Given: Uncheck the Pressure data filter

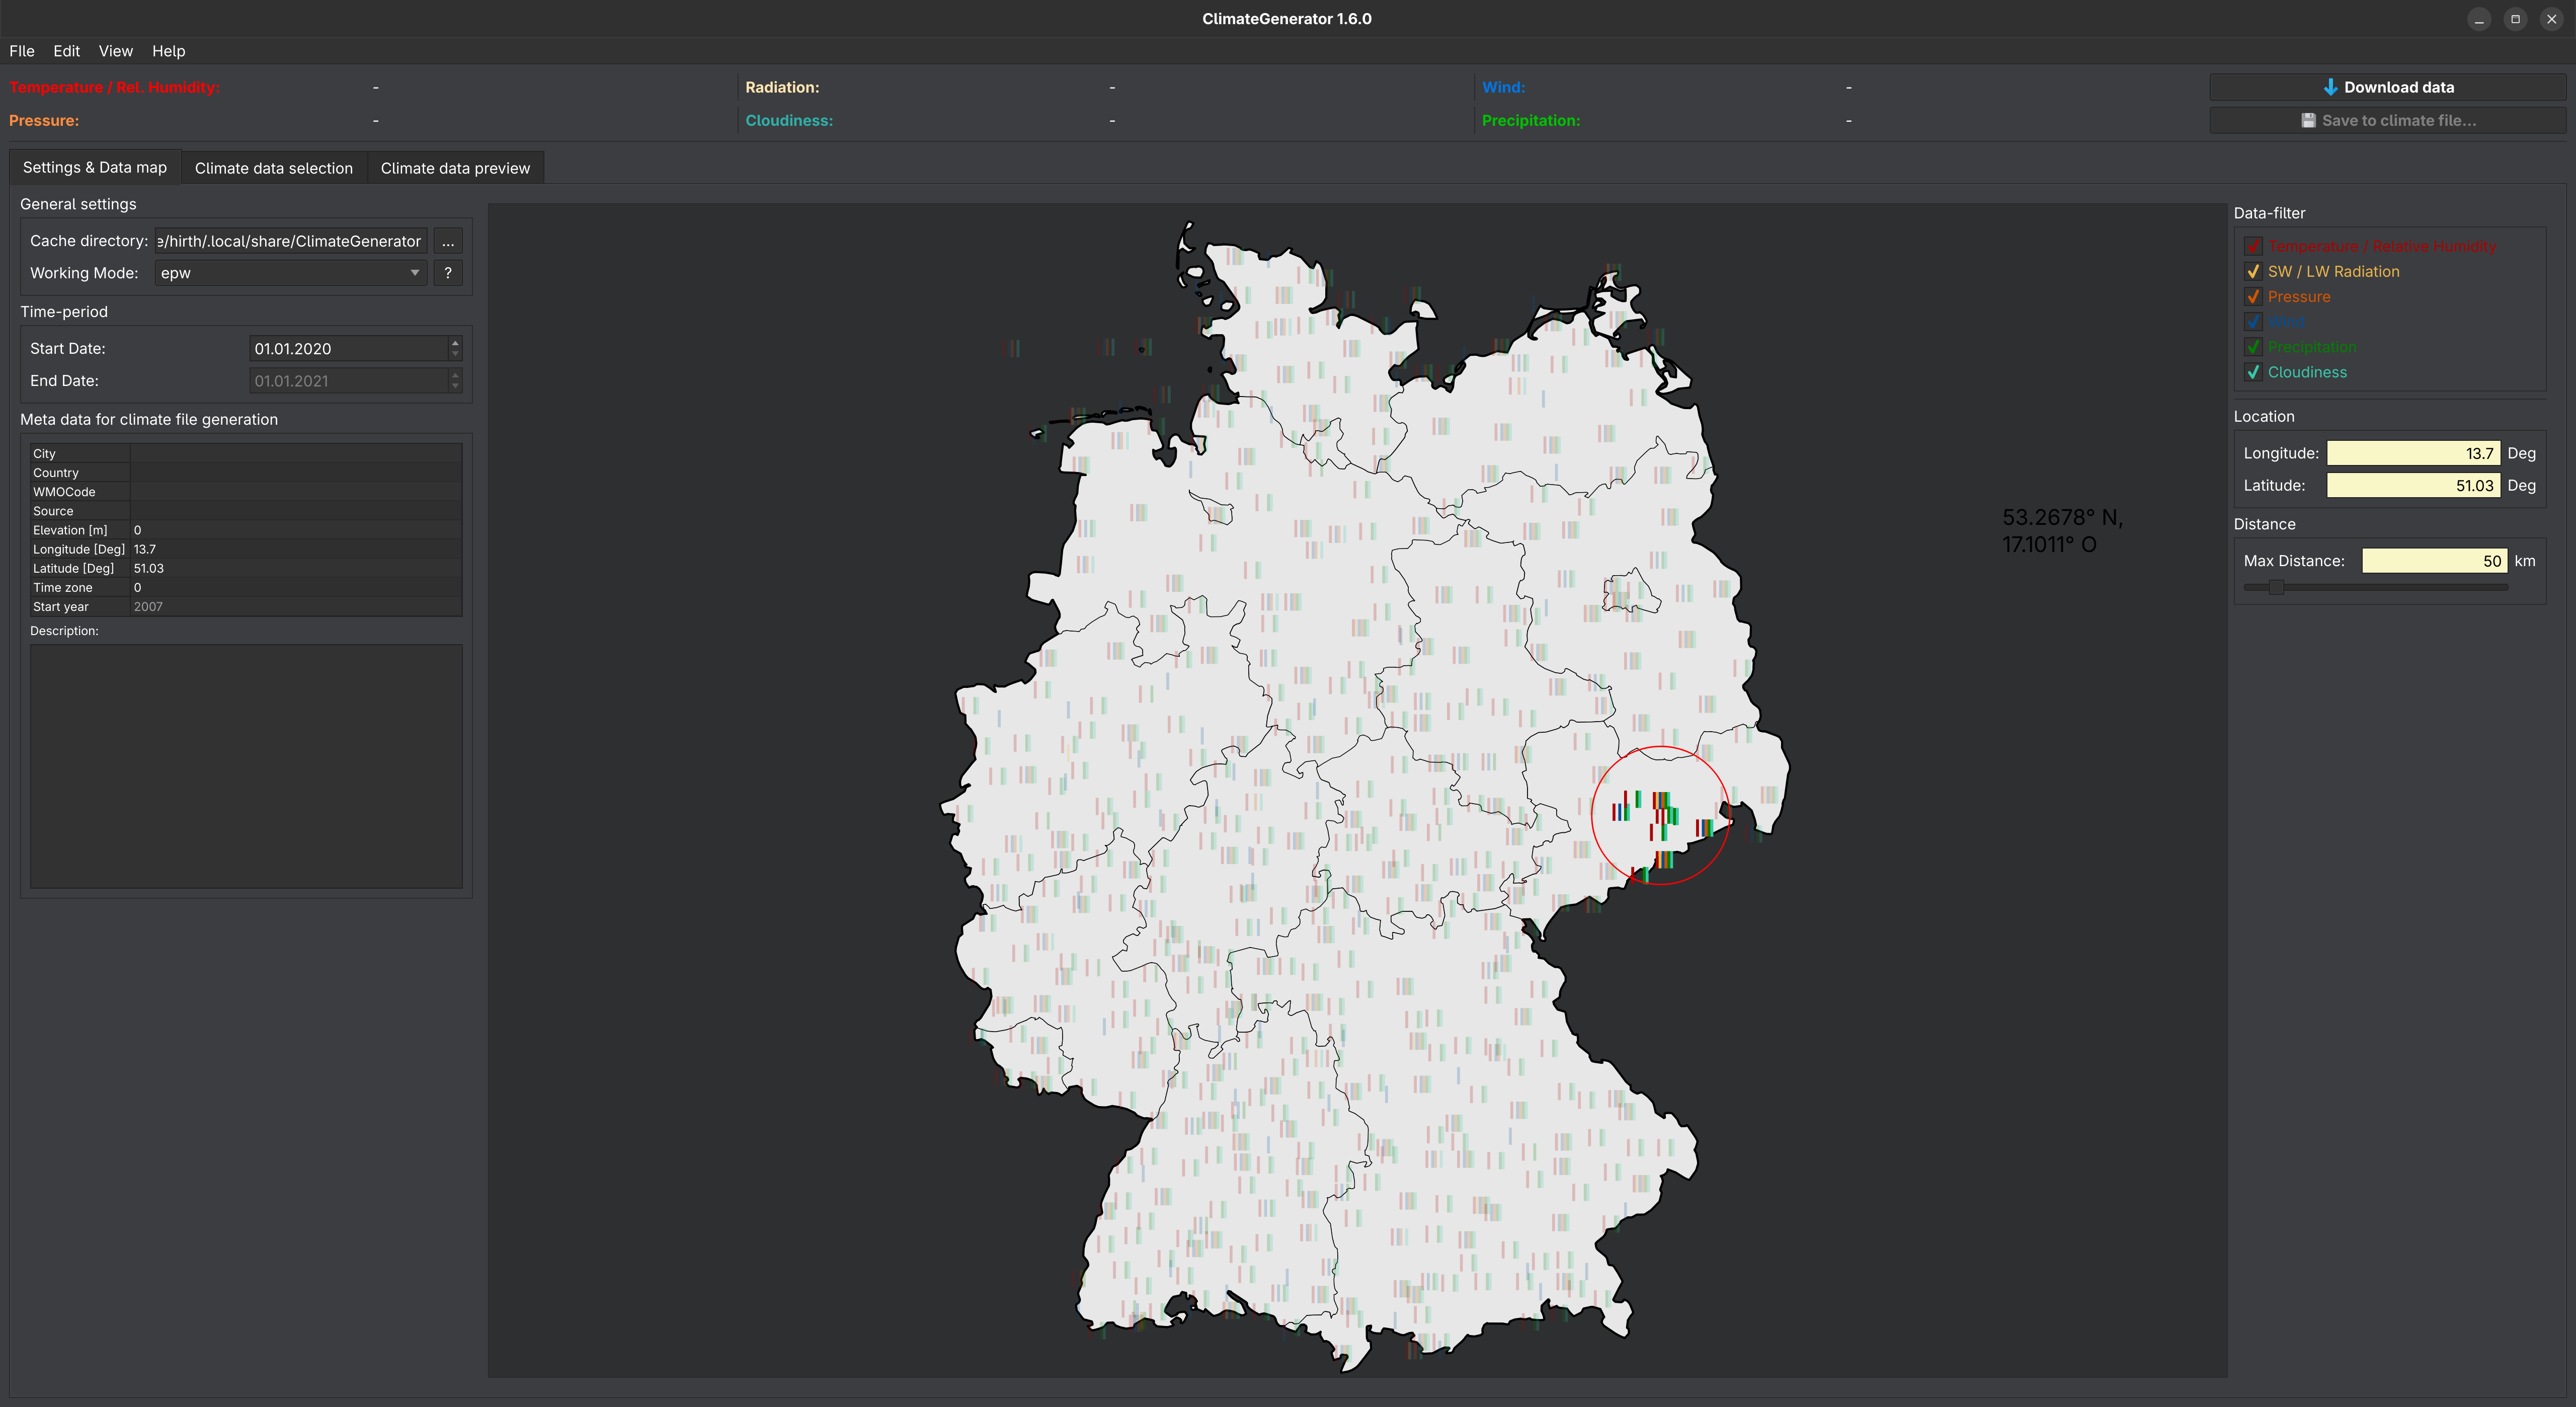Looking at the screenshot, I should click(x=2253, y=297).
